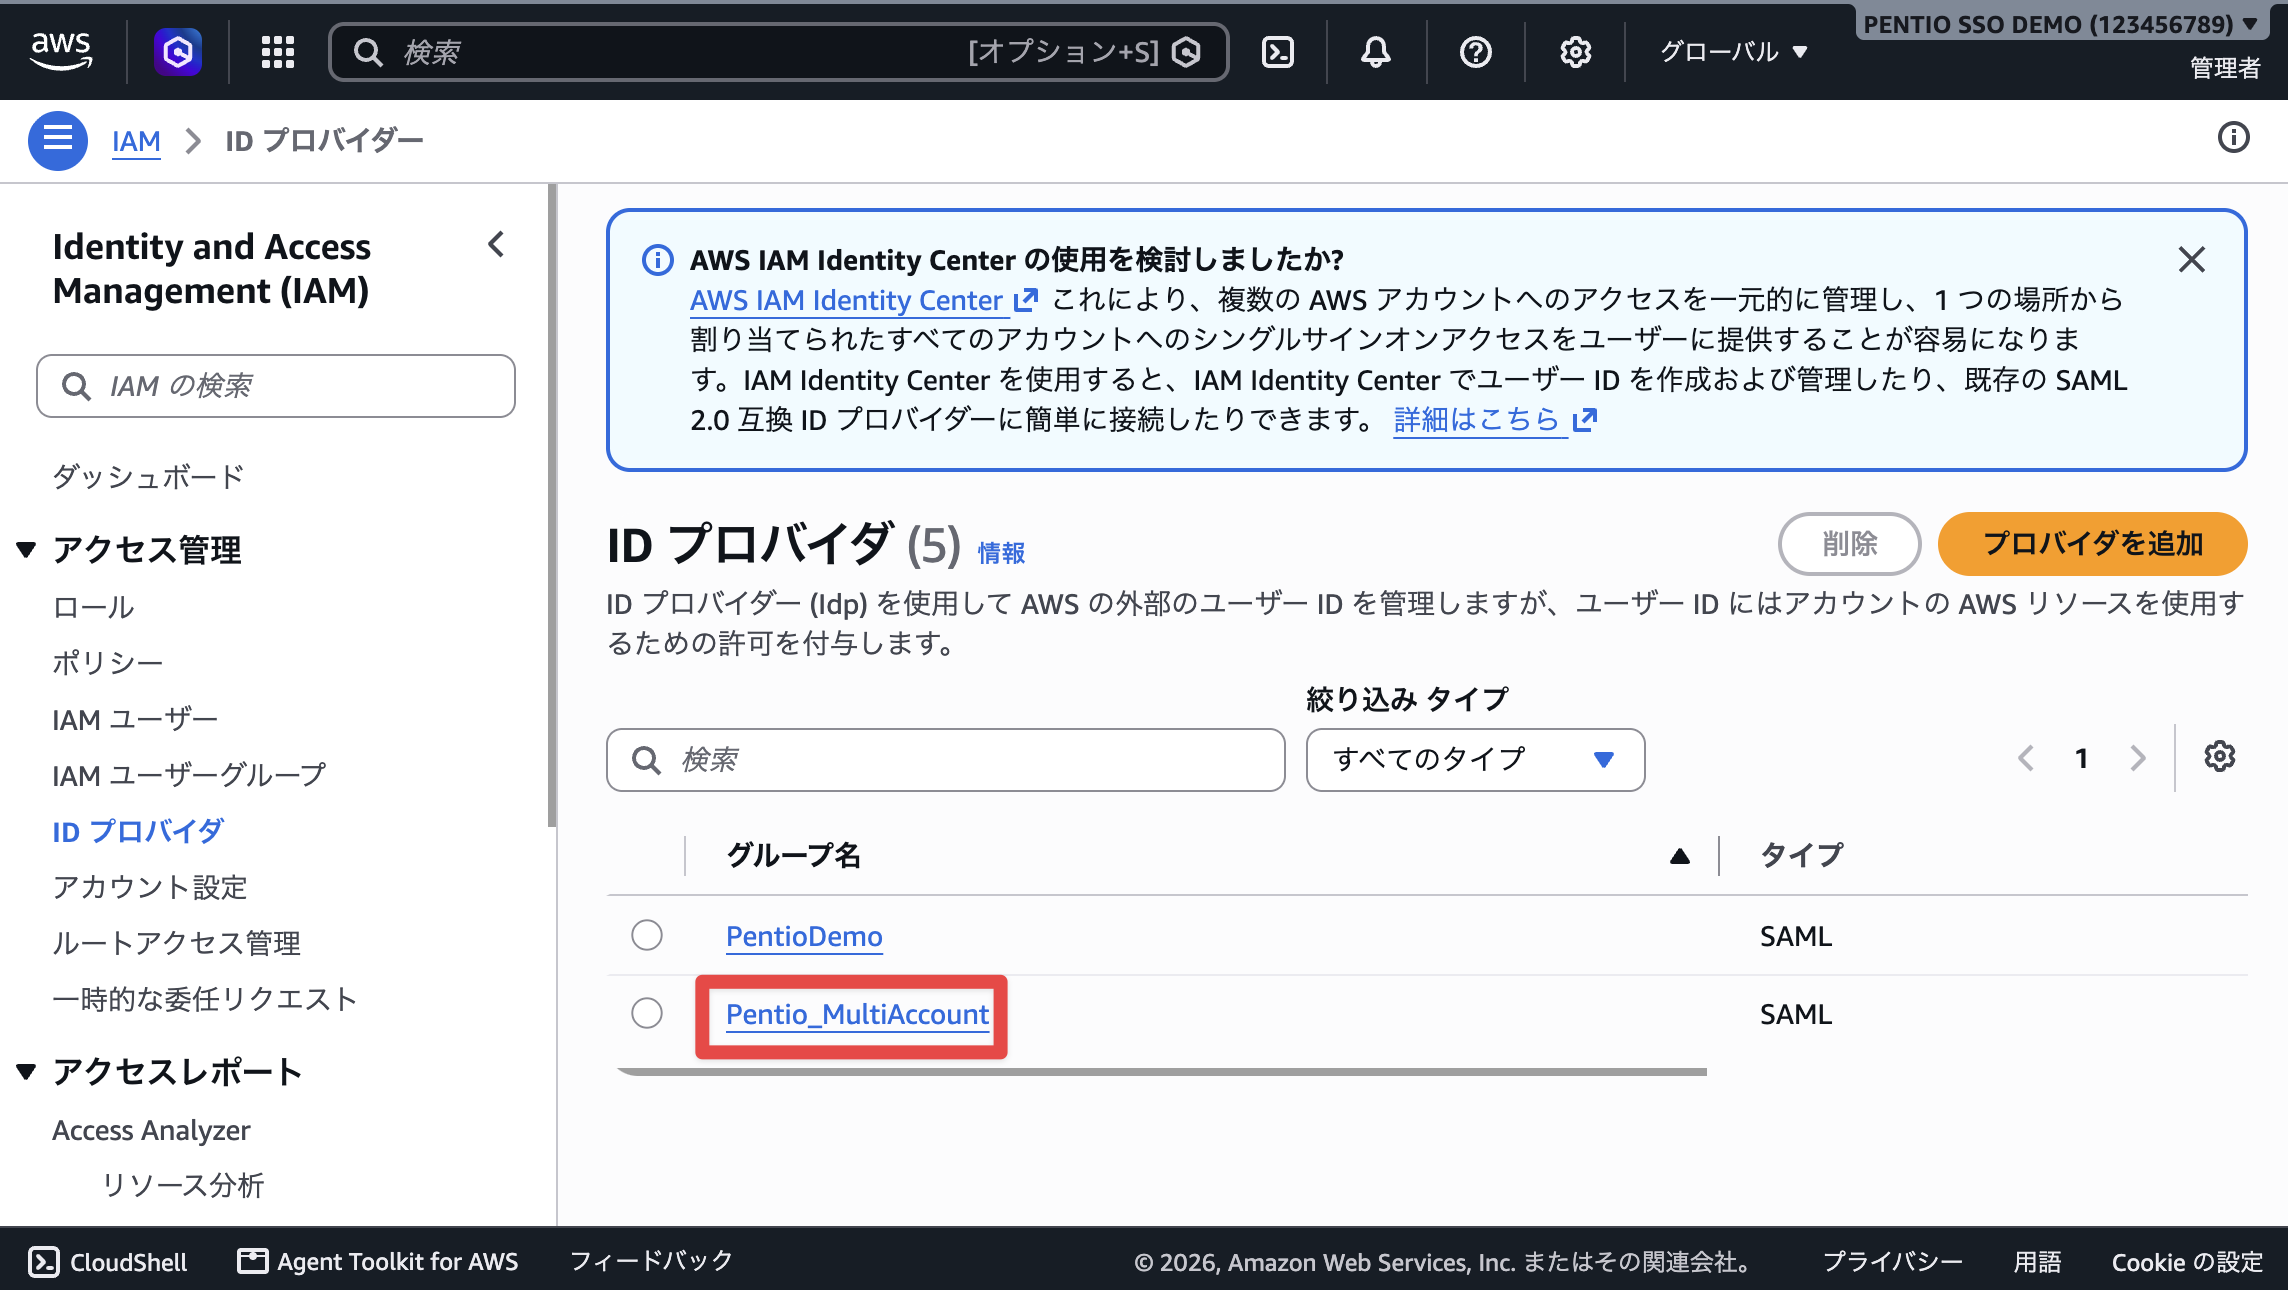Viewport: 2288px width, 1290px height.
Task: Open table preferences gear icon
Action: (2219, 757)
